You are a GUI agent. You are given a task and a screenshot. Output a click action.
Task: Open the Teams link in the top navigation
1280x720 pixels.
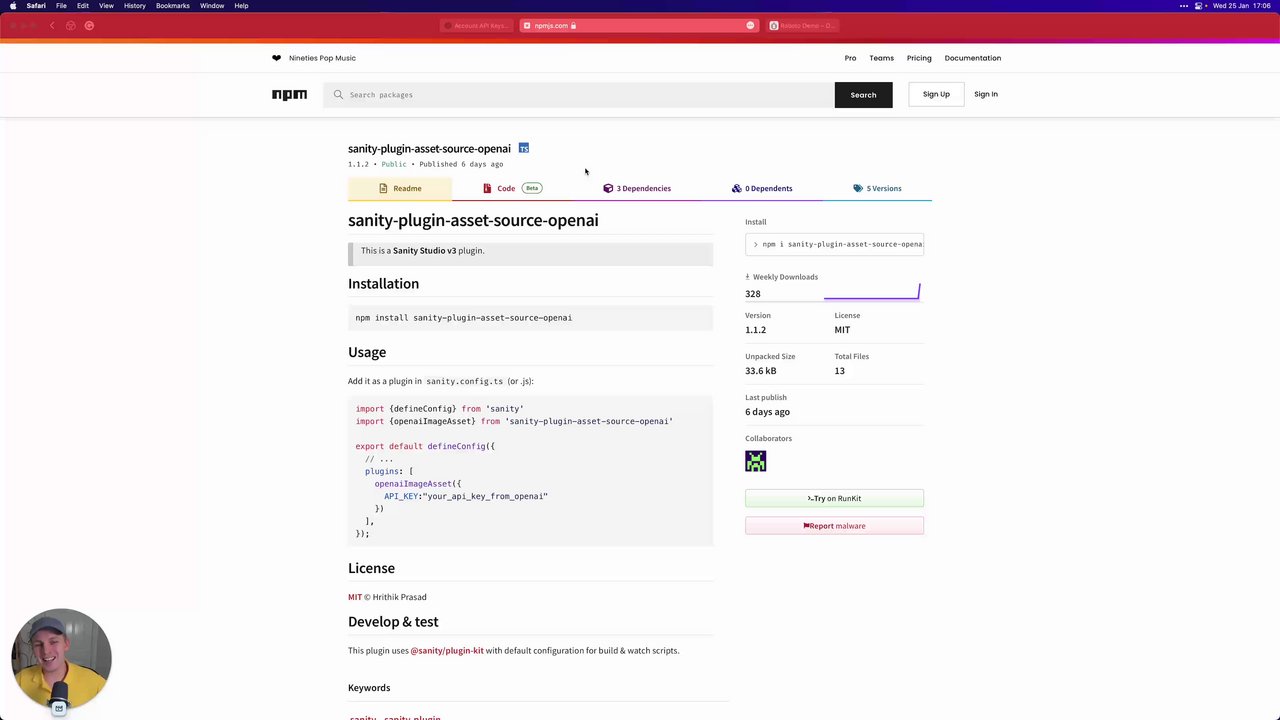click(x=881, y=58)
